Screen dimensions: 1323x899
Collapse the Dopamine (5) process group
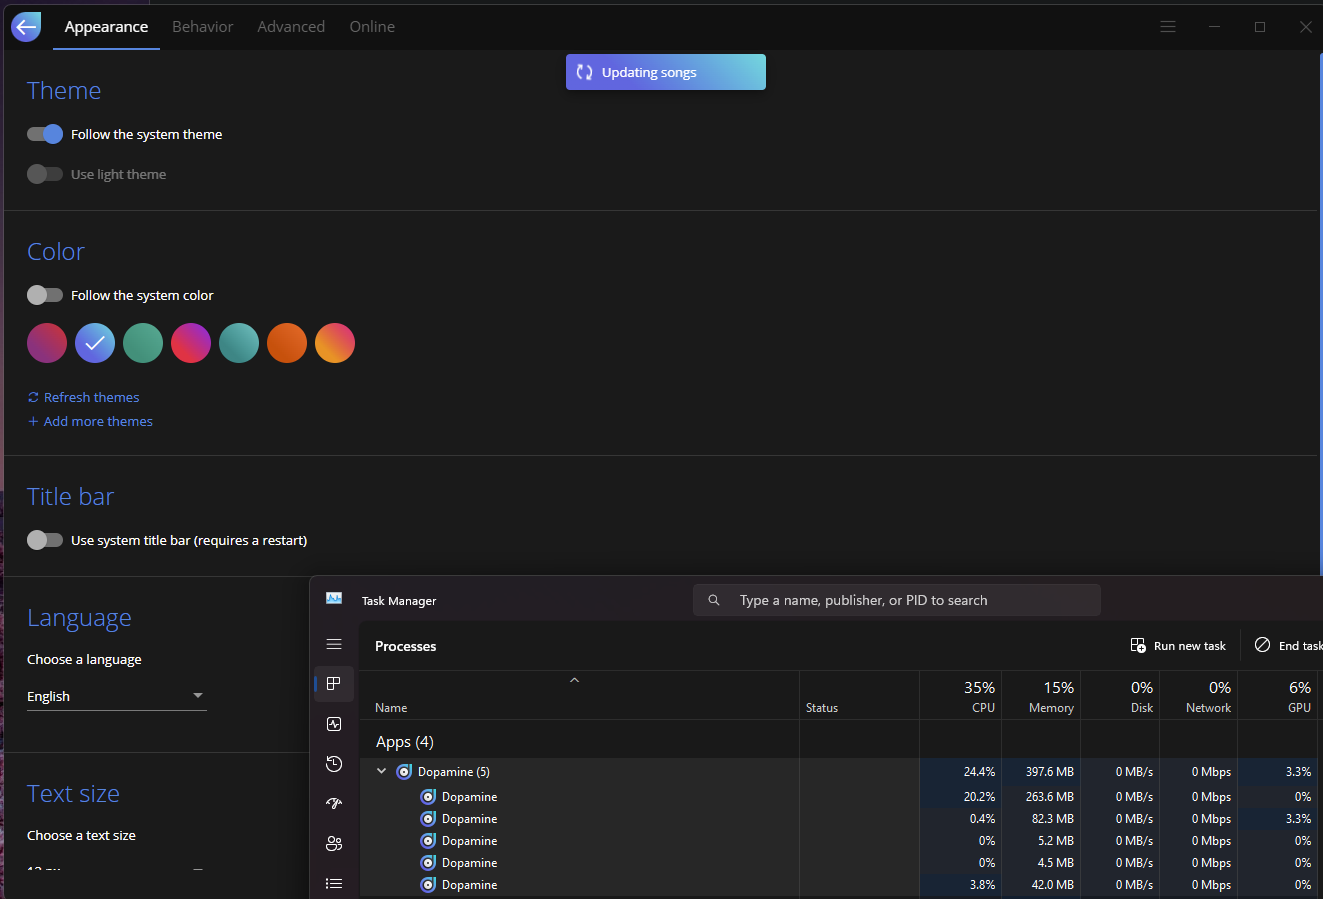coord(381,771)
